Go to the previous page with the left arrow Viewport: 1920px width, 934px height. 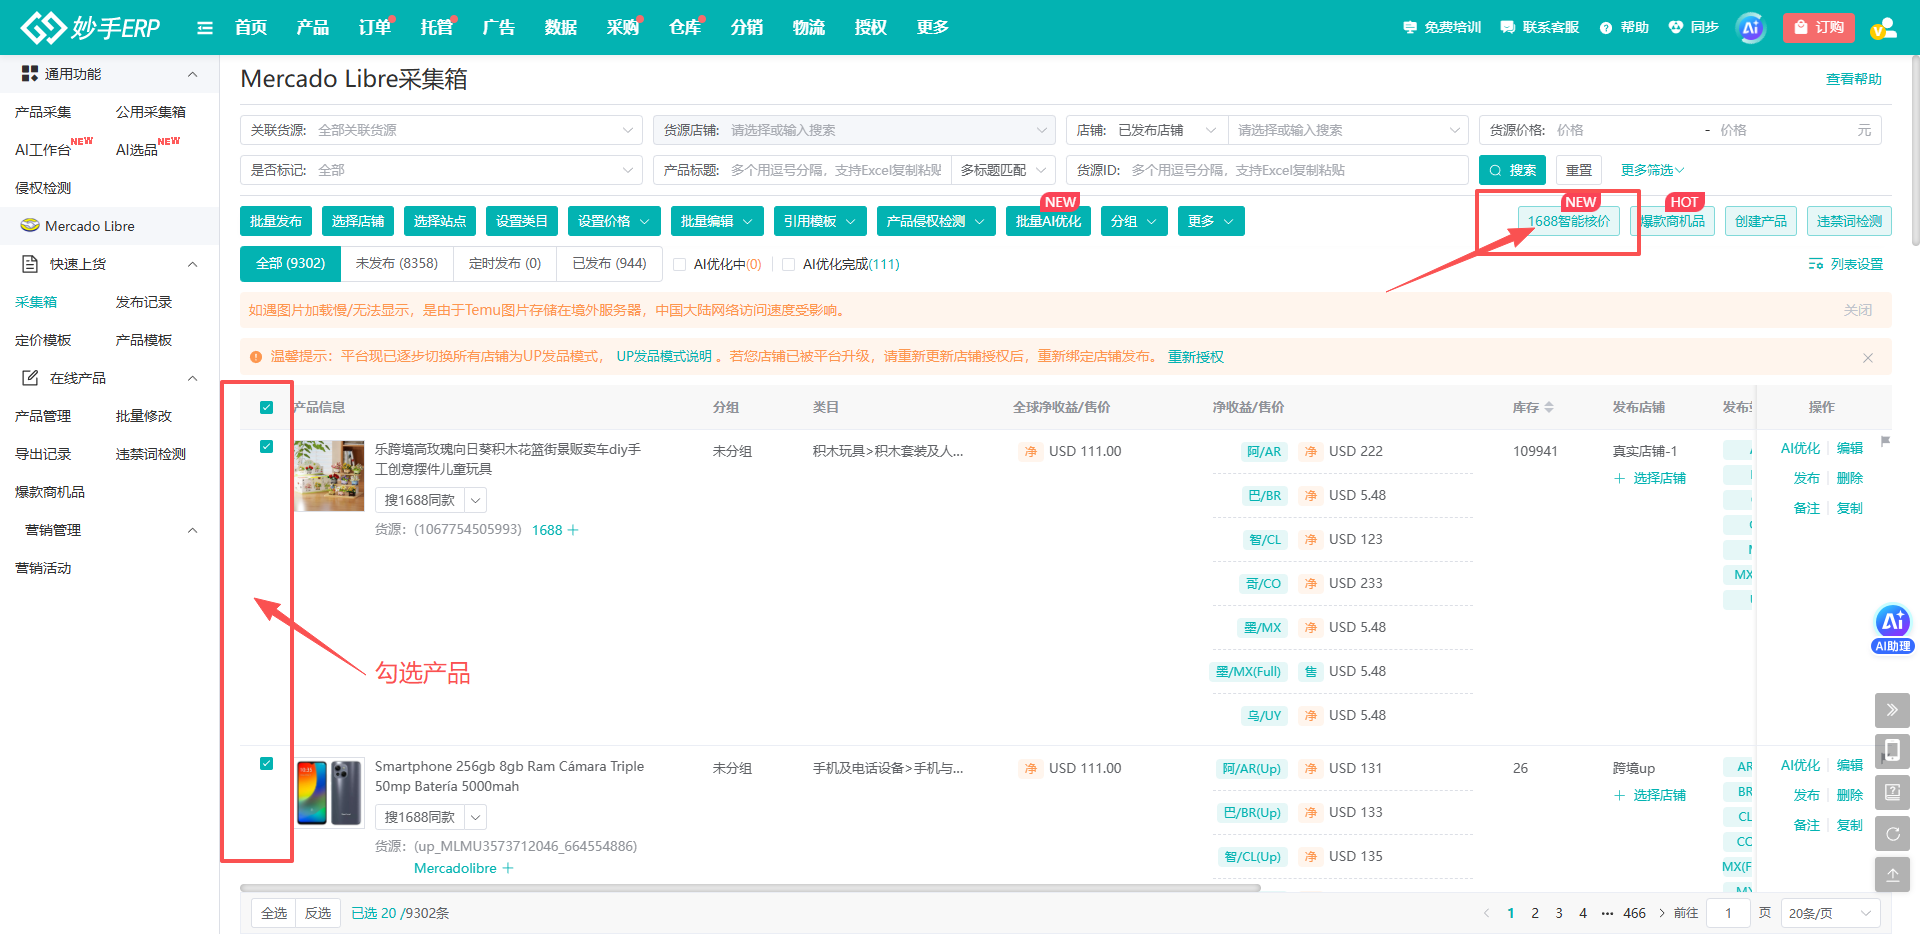pyautogui.click(x=1486, y=913)
